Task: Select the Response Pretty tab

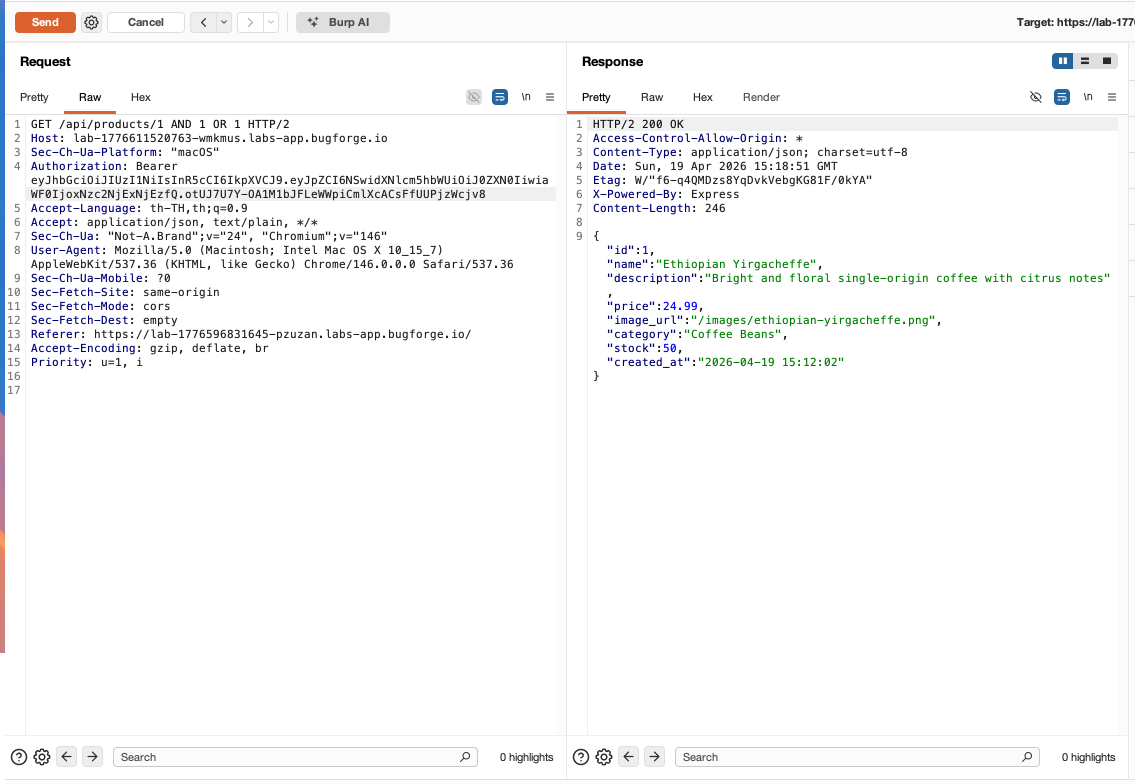Action: click(x=596, y=97)
